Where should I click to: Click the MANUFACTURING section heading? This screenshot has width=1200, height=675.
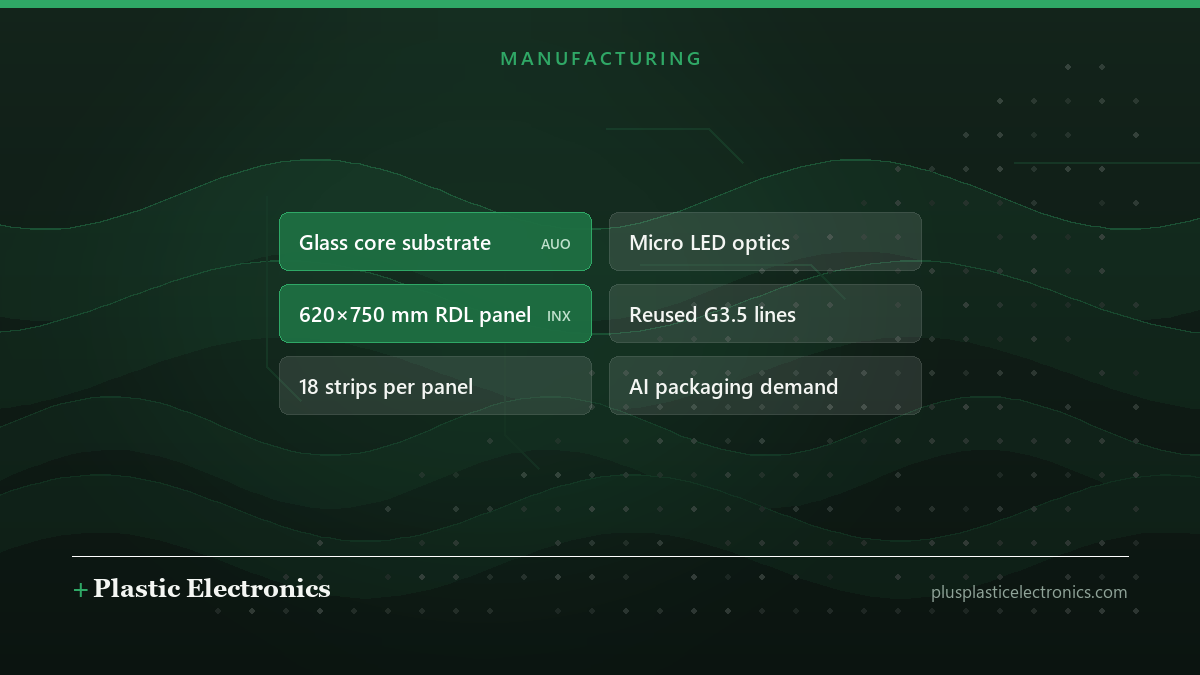(601, 59)
